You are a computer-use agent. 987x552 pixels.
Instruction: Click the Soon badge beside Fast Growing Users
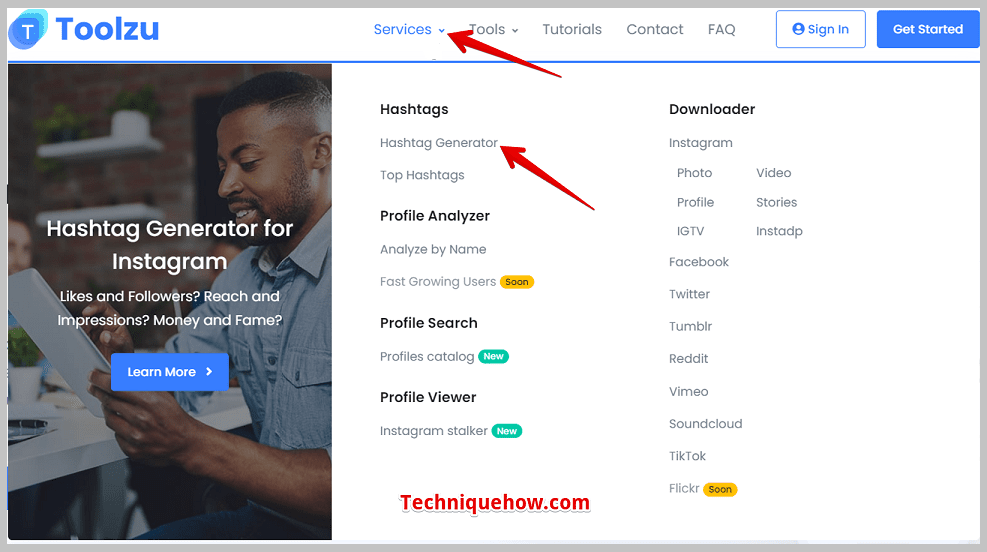tap(517, 282)
